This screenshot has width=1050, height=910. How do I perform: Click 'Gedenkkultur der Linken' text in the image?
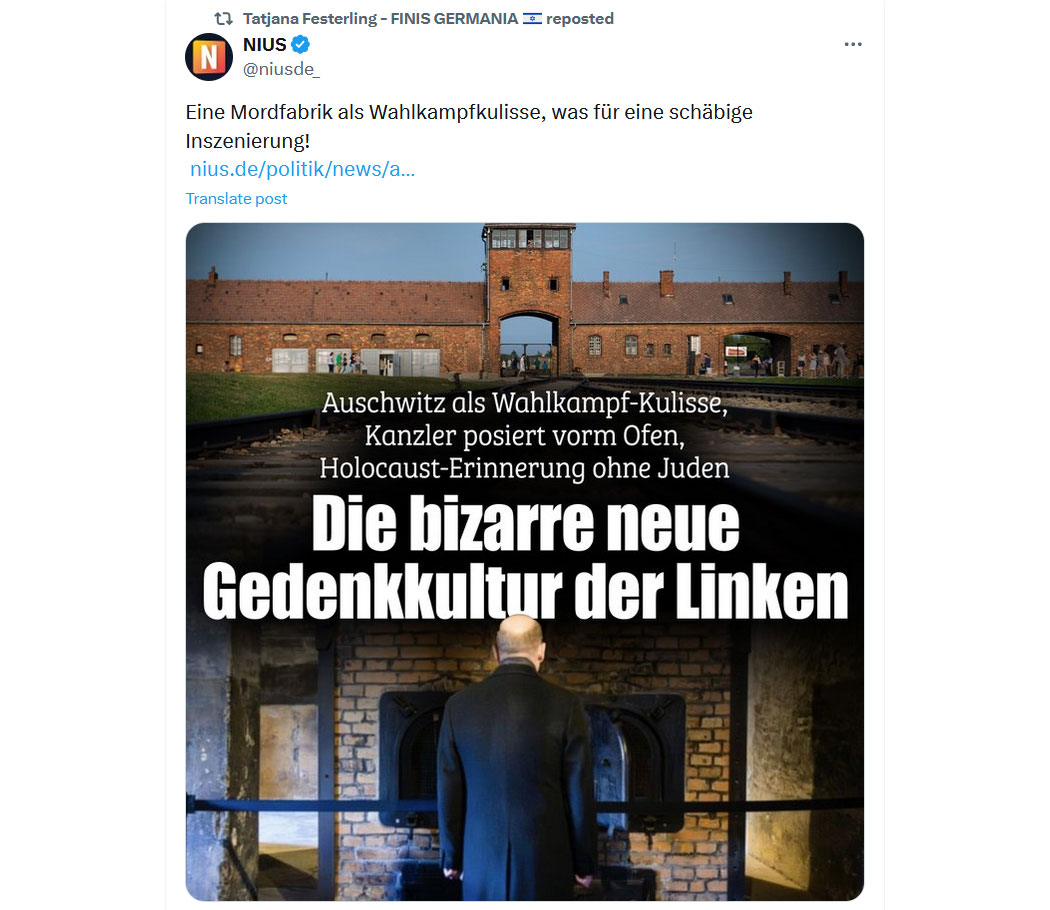tap(525, 591)
